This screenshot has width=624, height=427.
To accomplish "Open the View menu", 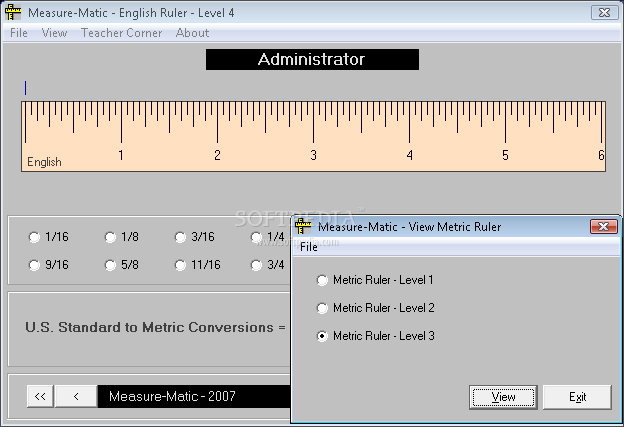I will (x=55, y=33).
